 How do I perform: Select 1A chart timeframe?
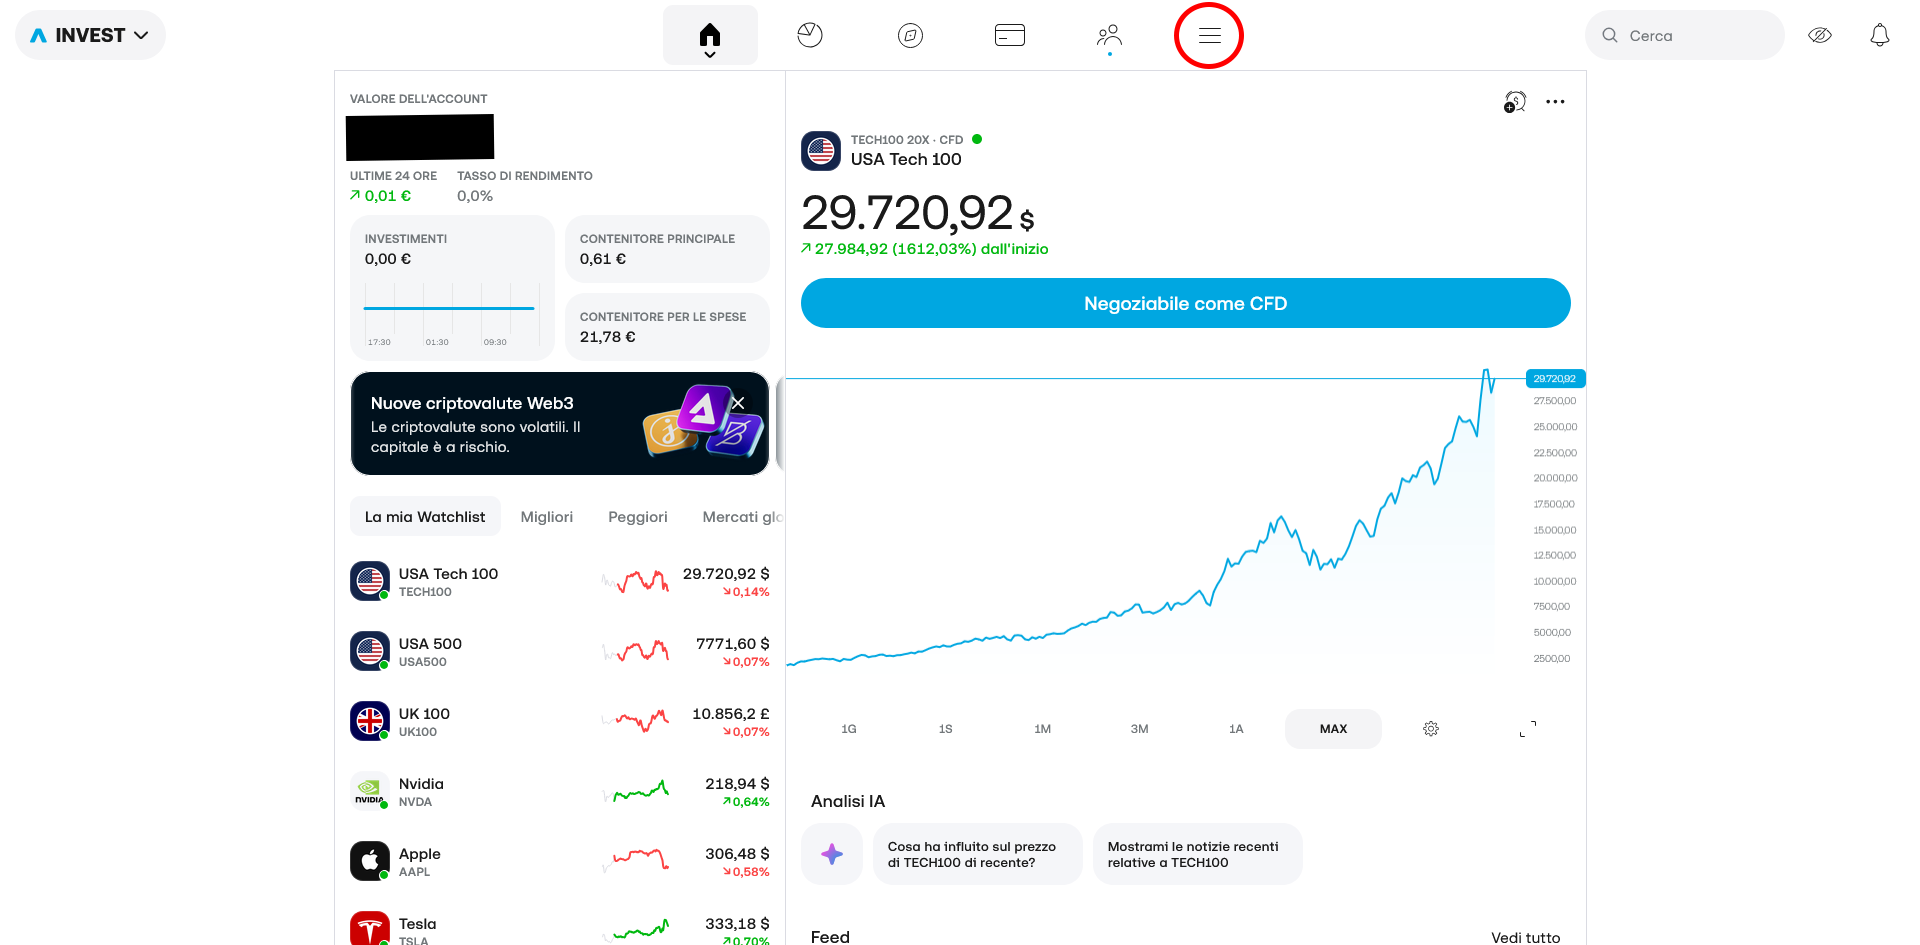point(1237,728)
